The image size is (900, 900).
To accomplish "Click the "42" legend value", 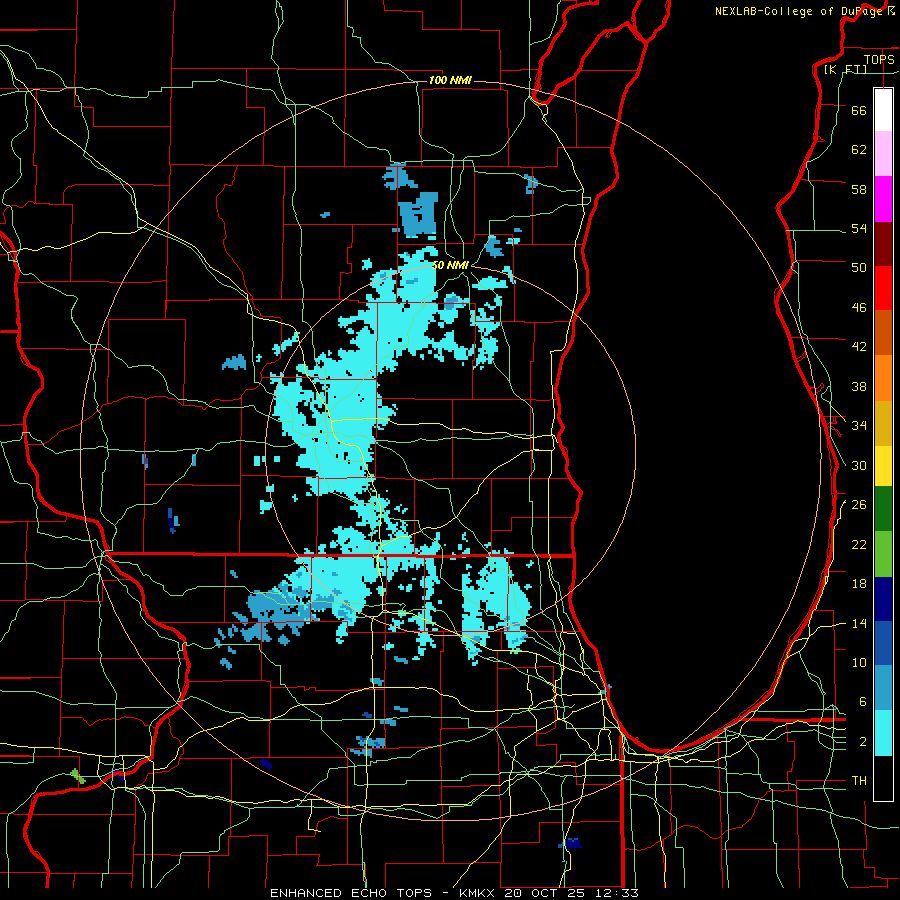I will 859,347.
